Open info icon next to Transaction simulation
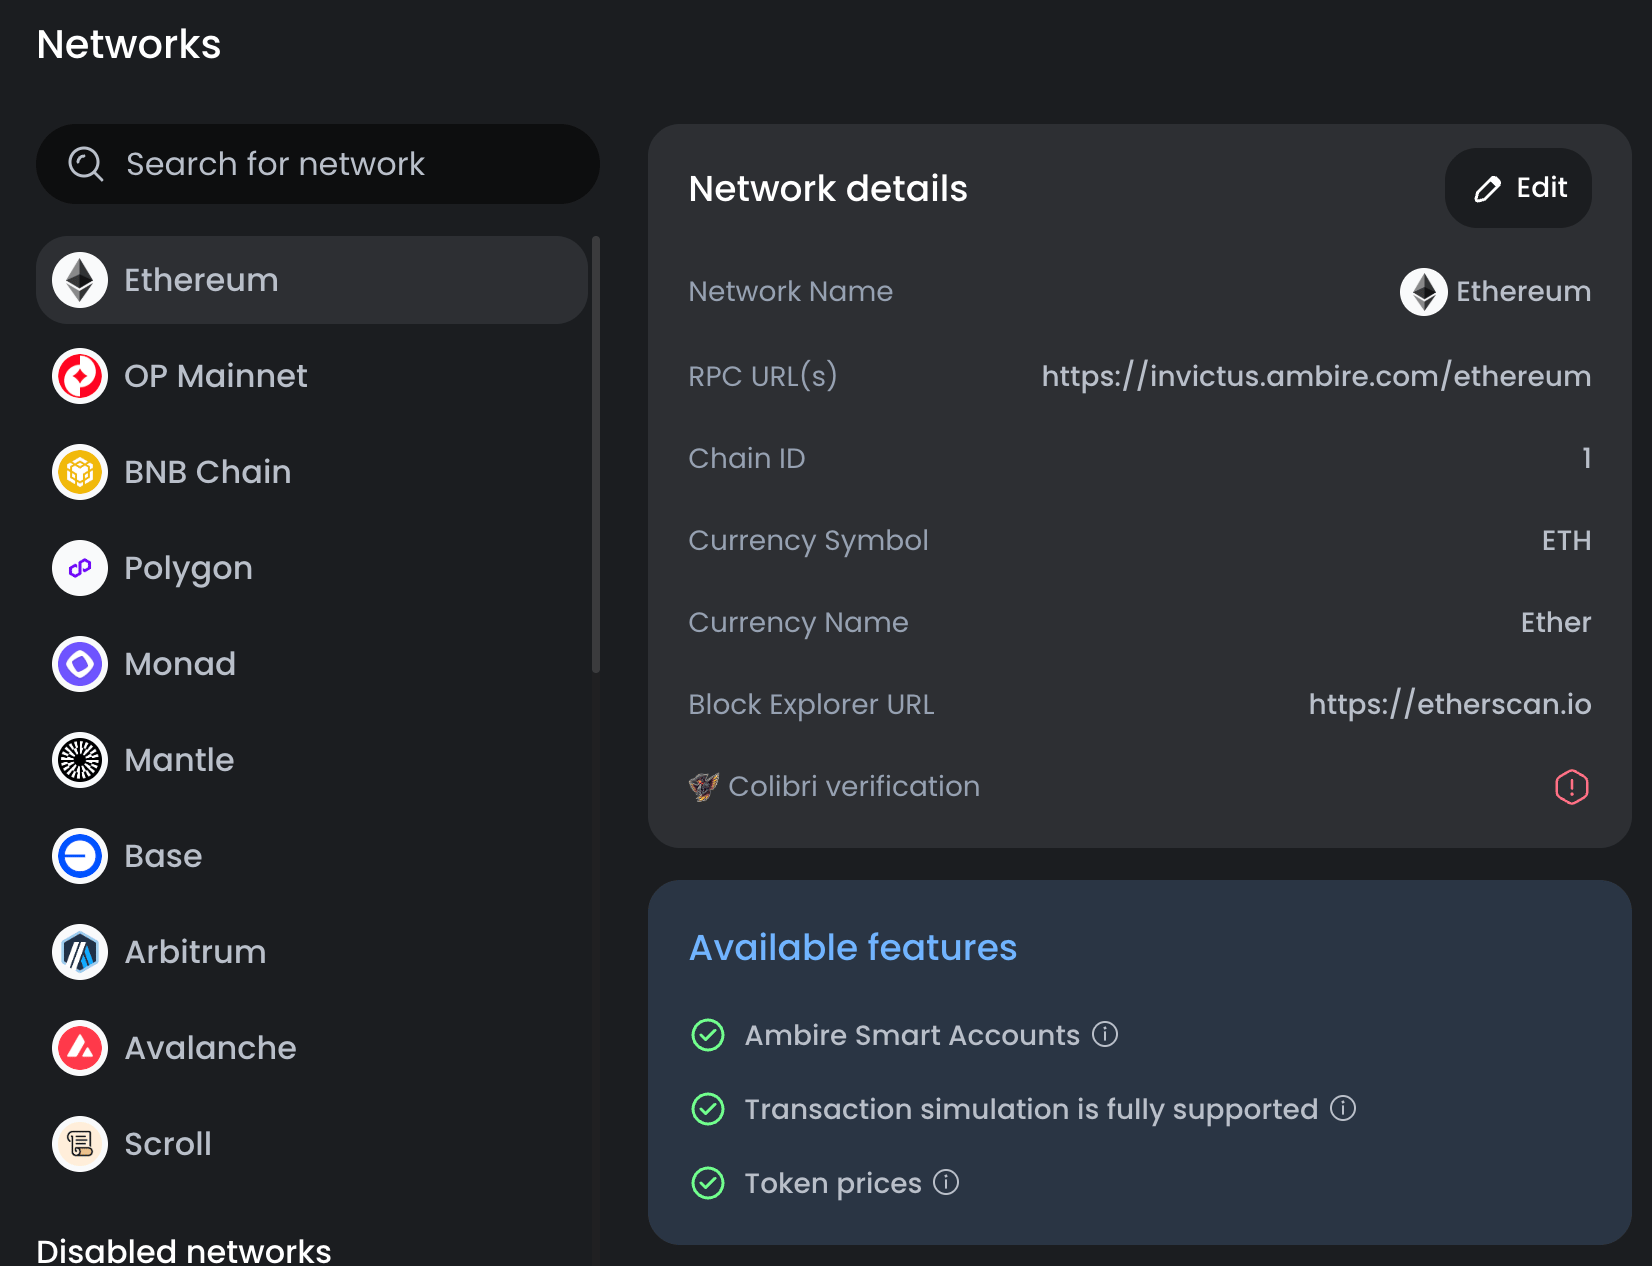 click(1343, 1108)
